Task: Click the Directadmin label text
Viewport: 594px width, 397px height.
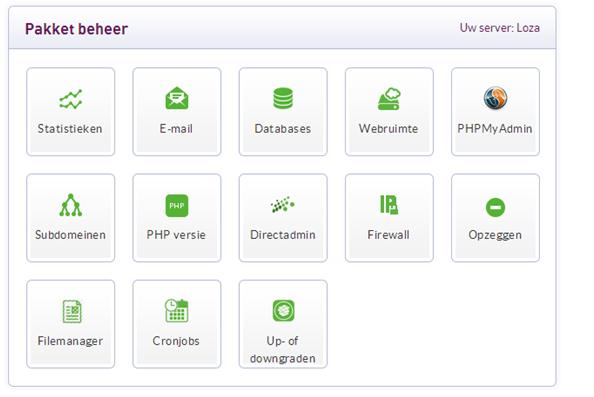Action: [x=283, y=235]
